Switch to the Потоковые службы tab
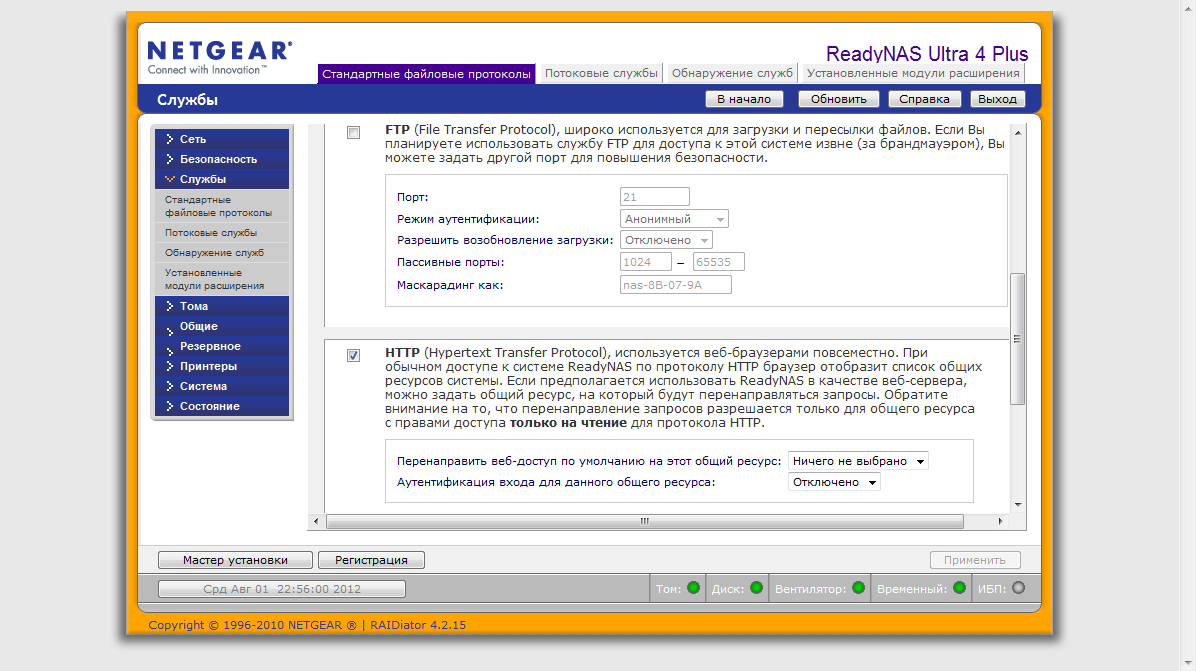 click(x=601, y=73)
